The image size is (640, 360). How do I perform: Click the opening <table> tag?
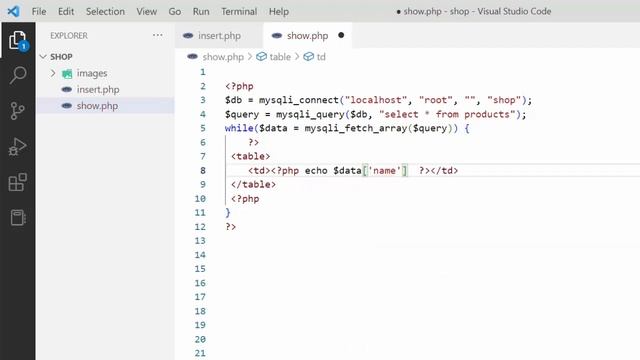click(251, 156)
